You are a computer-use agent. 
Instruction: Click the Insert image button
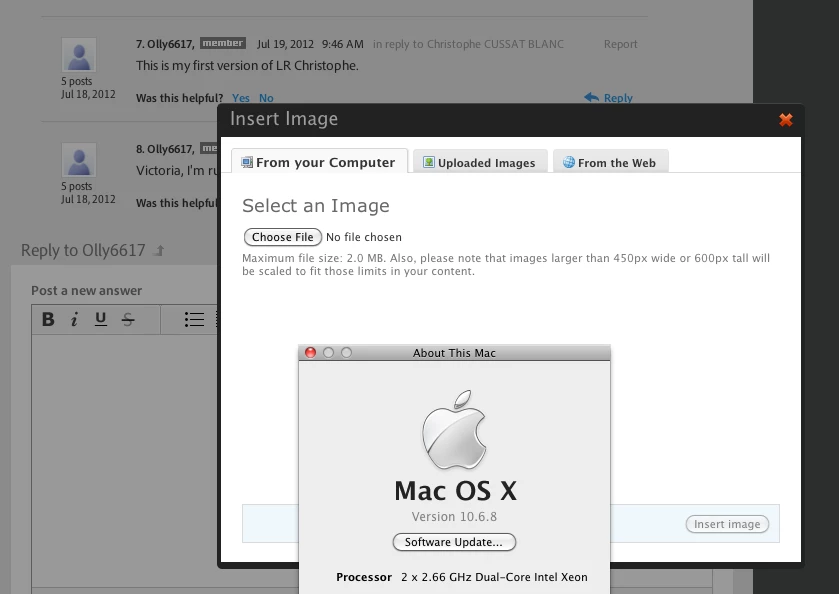[x=727, y=524]
